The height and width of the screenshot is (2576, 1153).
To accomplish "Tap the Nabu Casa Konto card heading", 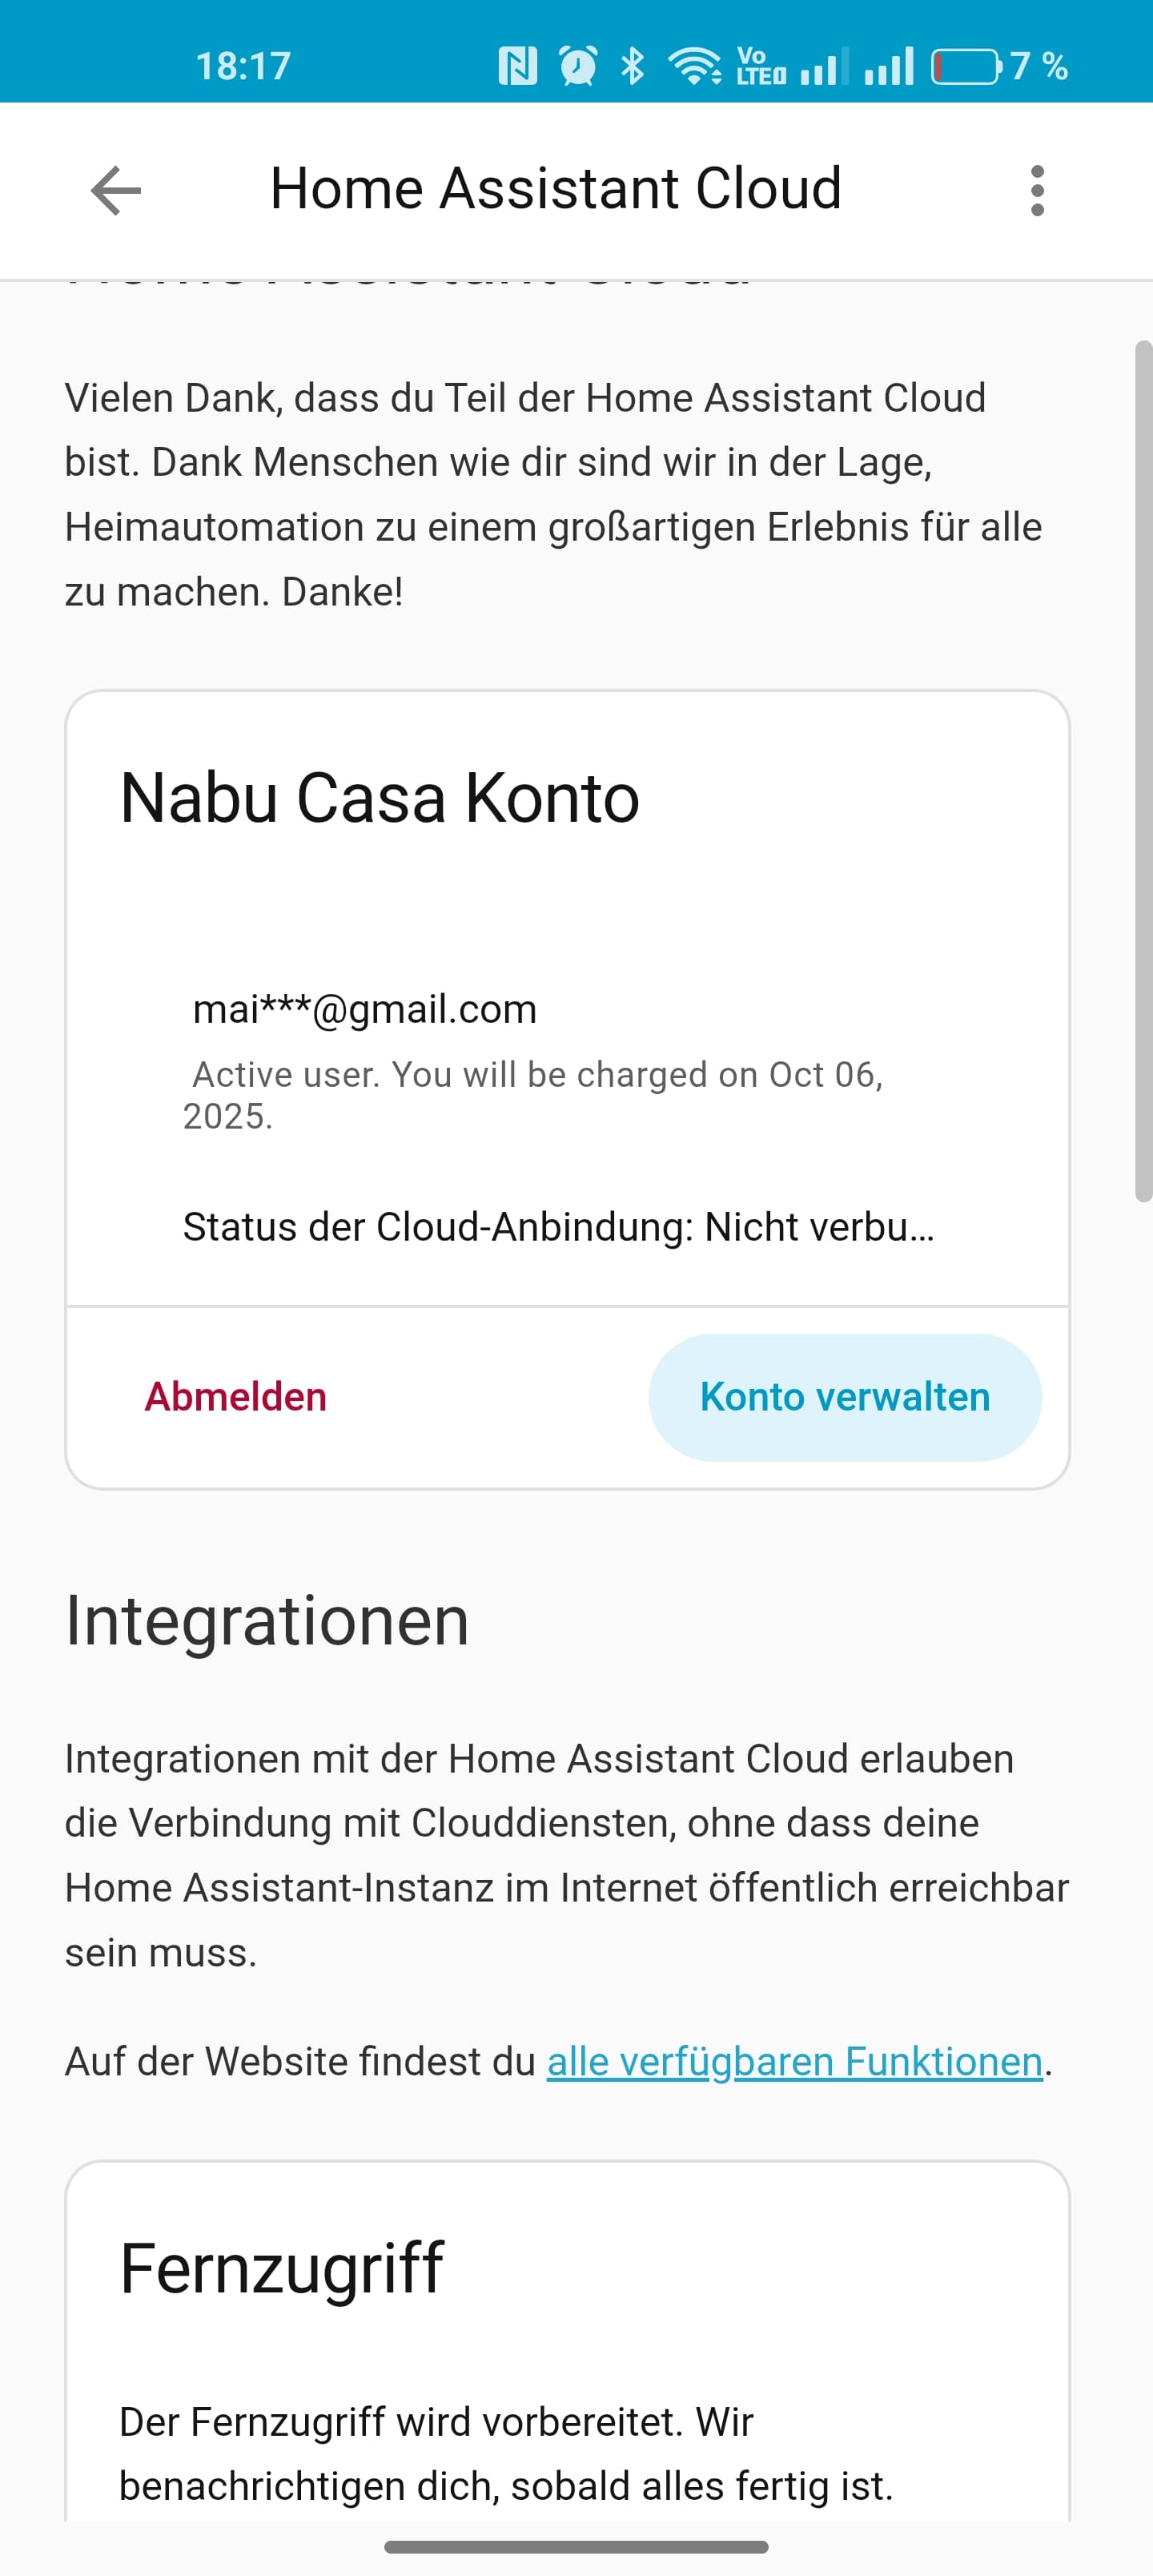I will coord(379,798).
